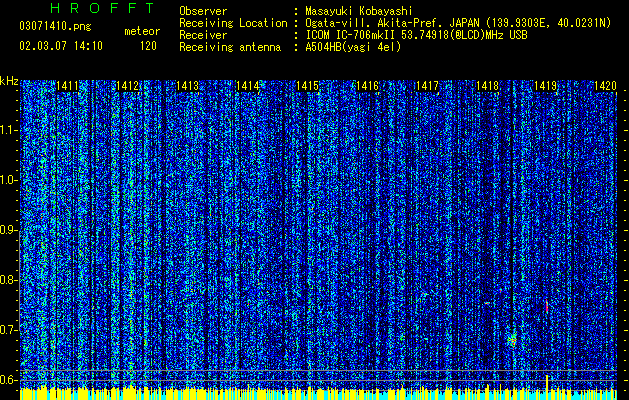Click the HROFFT title text

pyautogui.click(x=102, y=8)
